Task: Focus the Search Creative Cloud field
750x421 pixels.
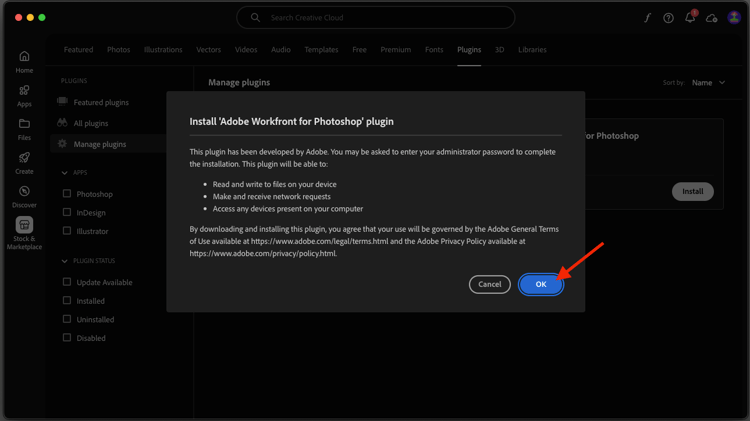Action: pyautogui.click(x=375, y=18)
